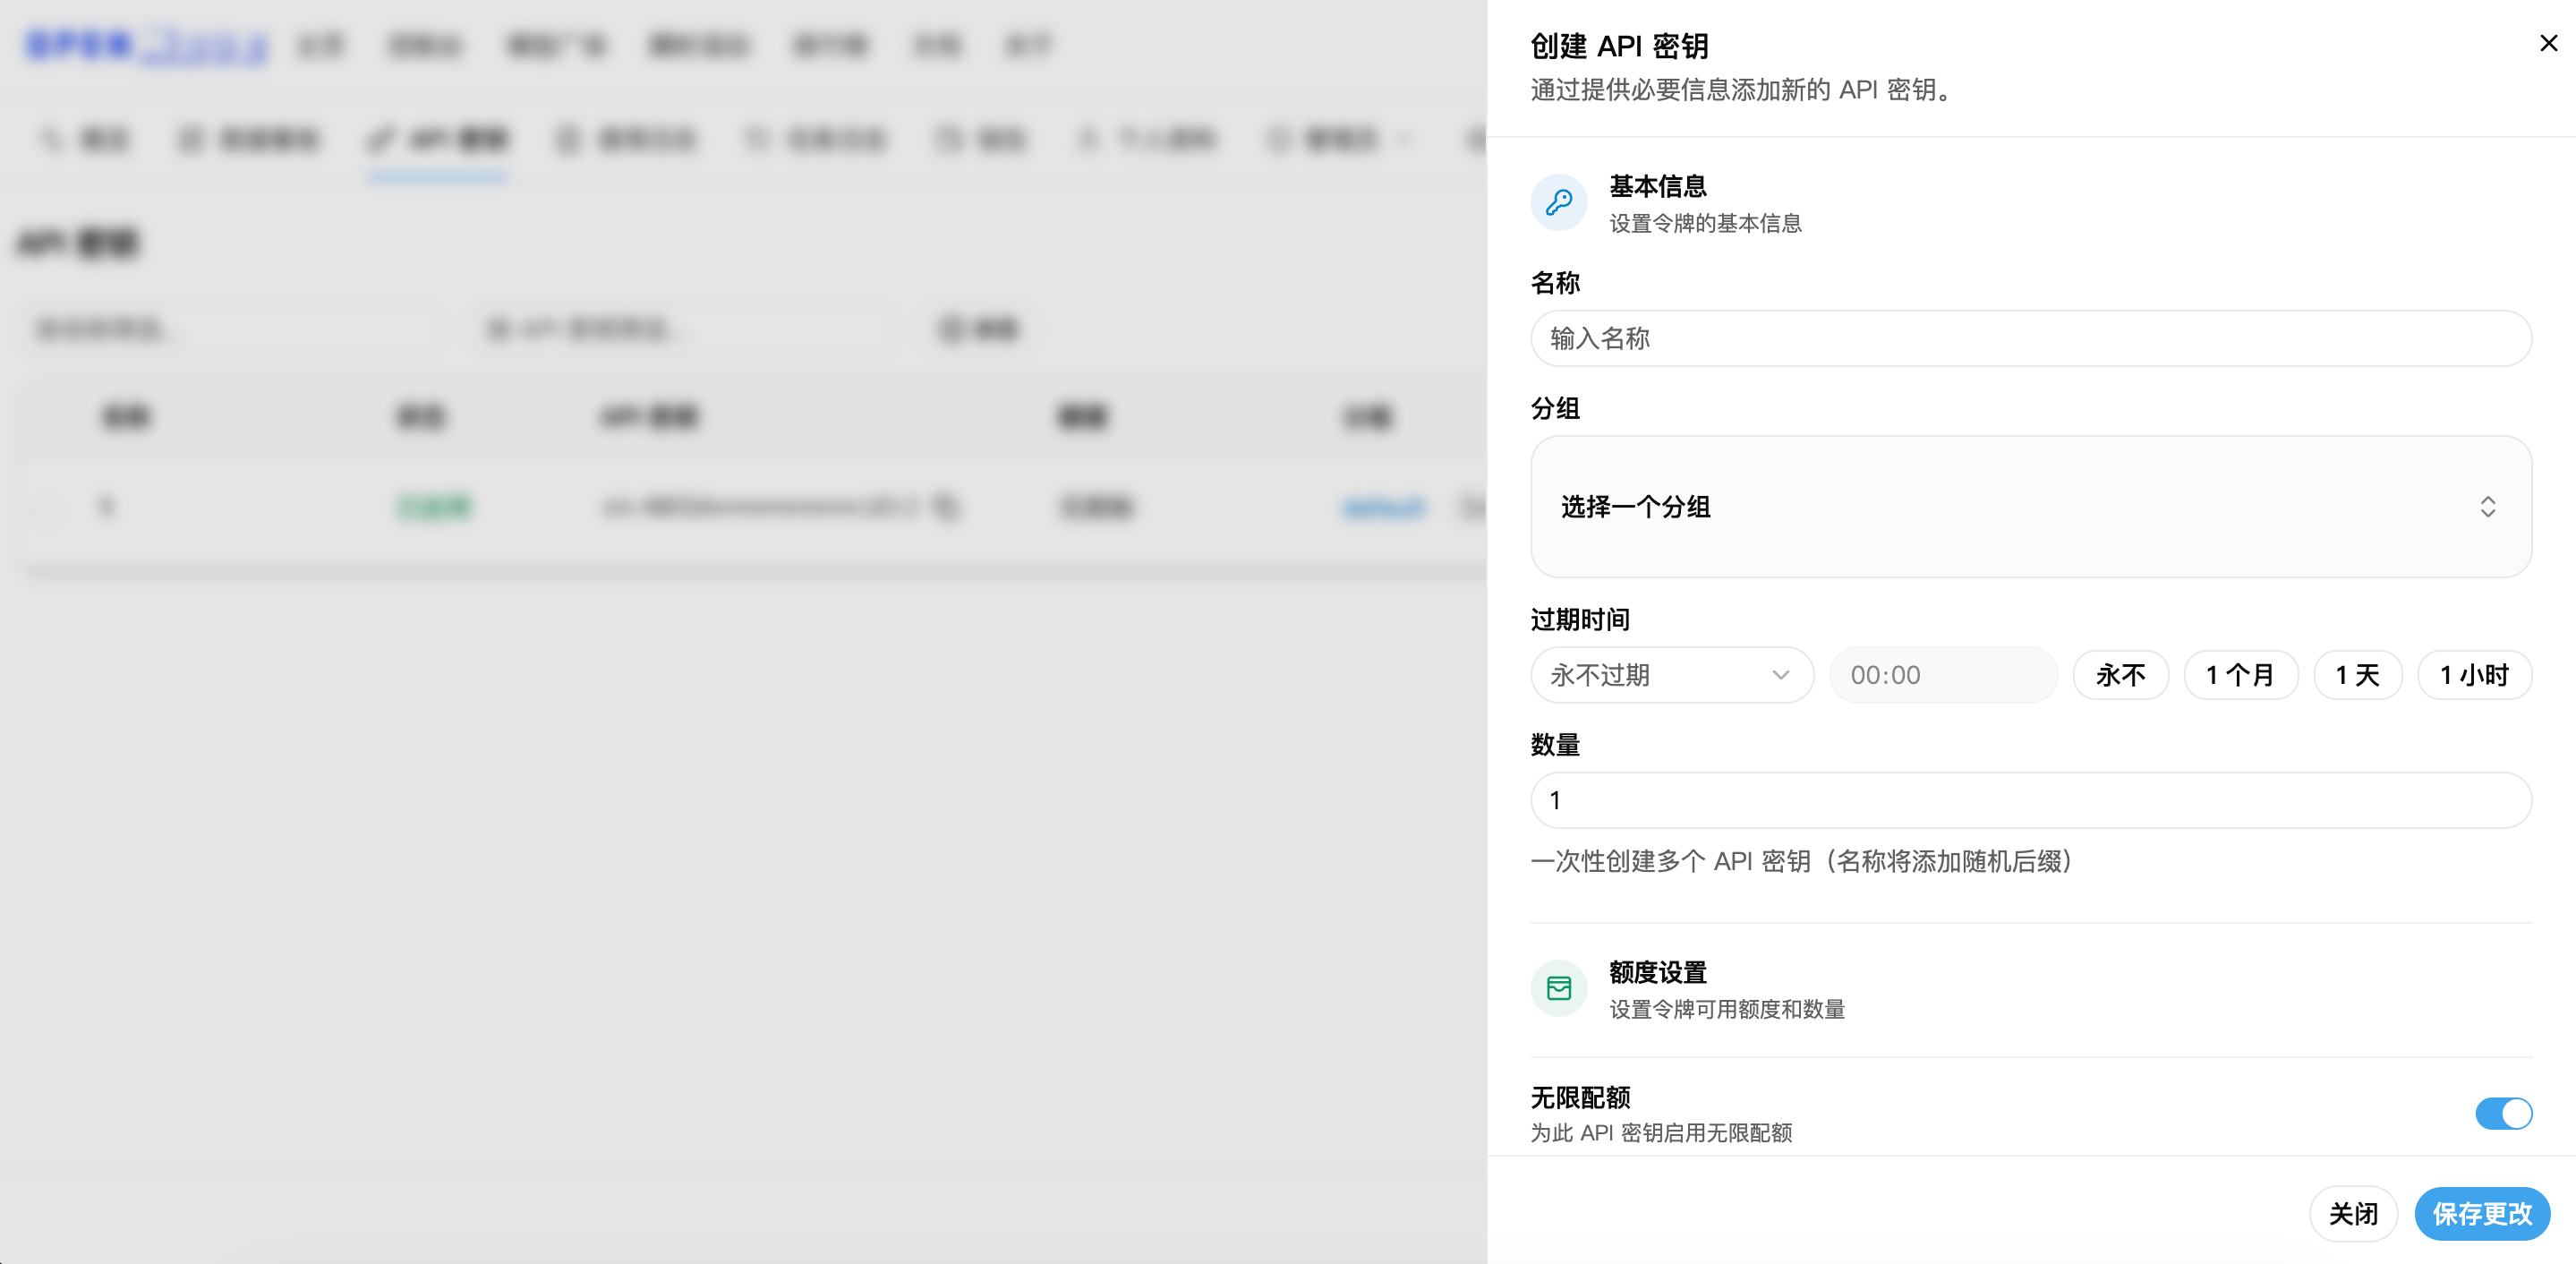Close the Create API Key drawer with X
Screen dimensions: 2576x1264
click(x=2548, y=43)
